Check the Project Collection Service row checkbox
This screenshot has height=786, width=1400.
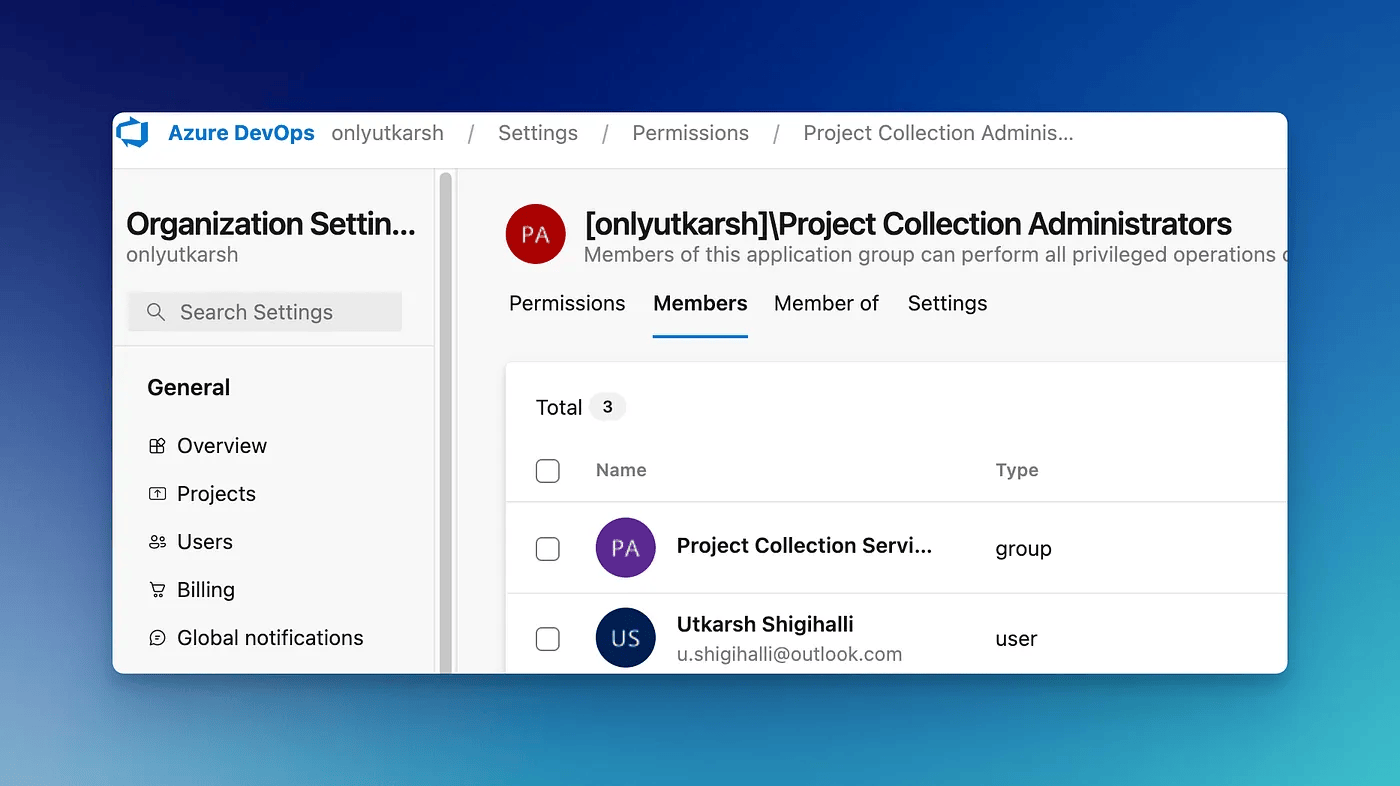[548, 549]
